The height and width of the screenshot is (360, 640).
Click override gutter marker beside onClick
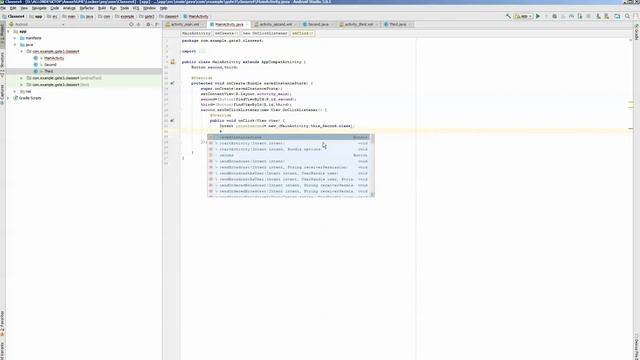pos(172,120)
